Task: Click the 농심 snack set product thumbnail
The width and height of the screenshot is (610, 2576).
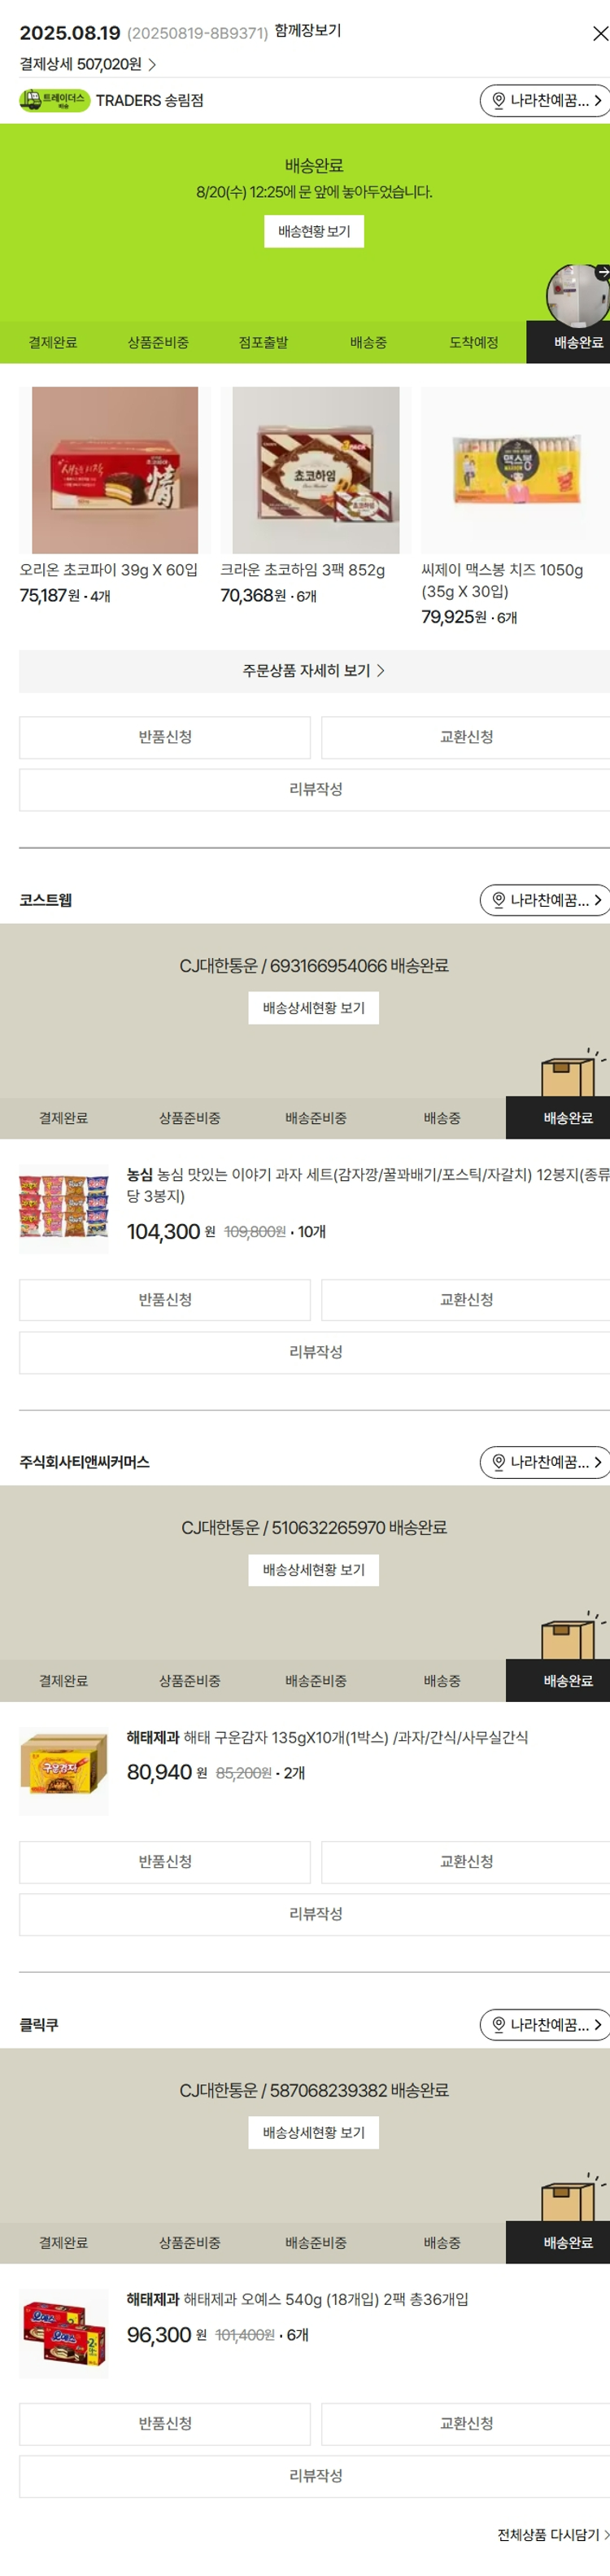Action: click(x=64, y=1208)
